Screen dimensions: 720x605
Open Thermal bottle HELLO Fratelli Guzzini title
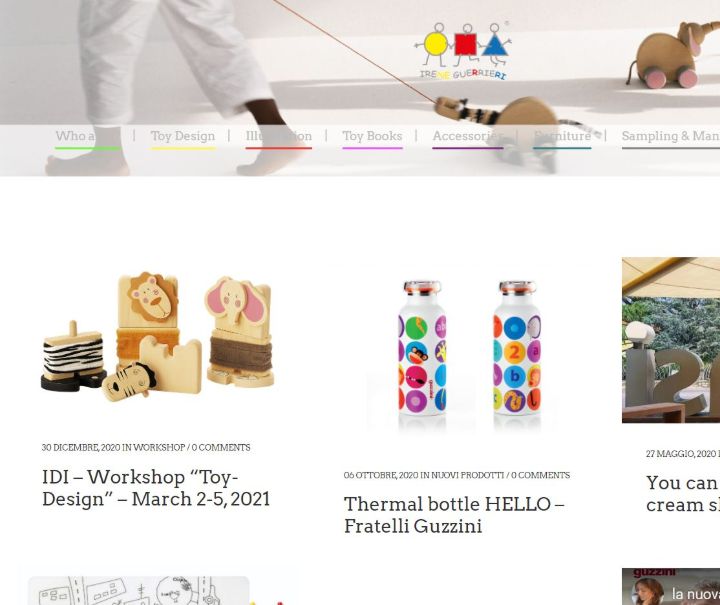tap(455, 515)
